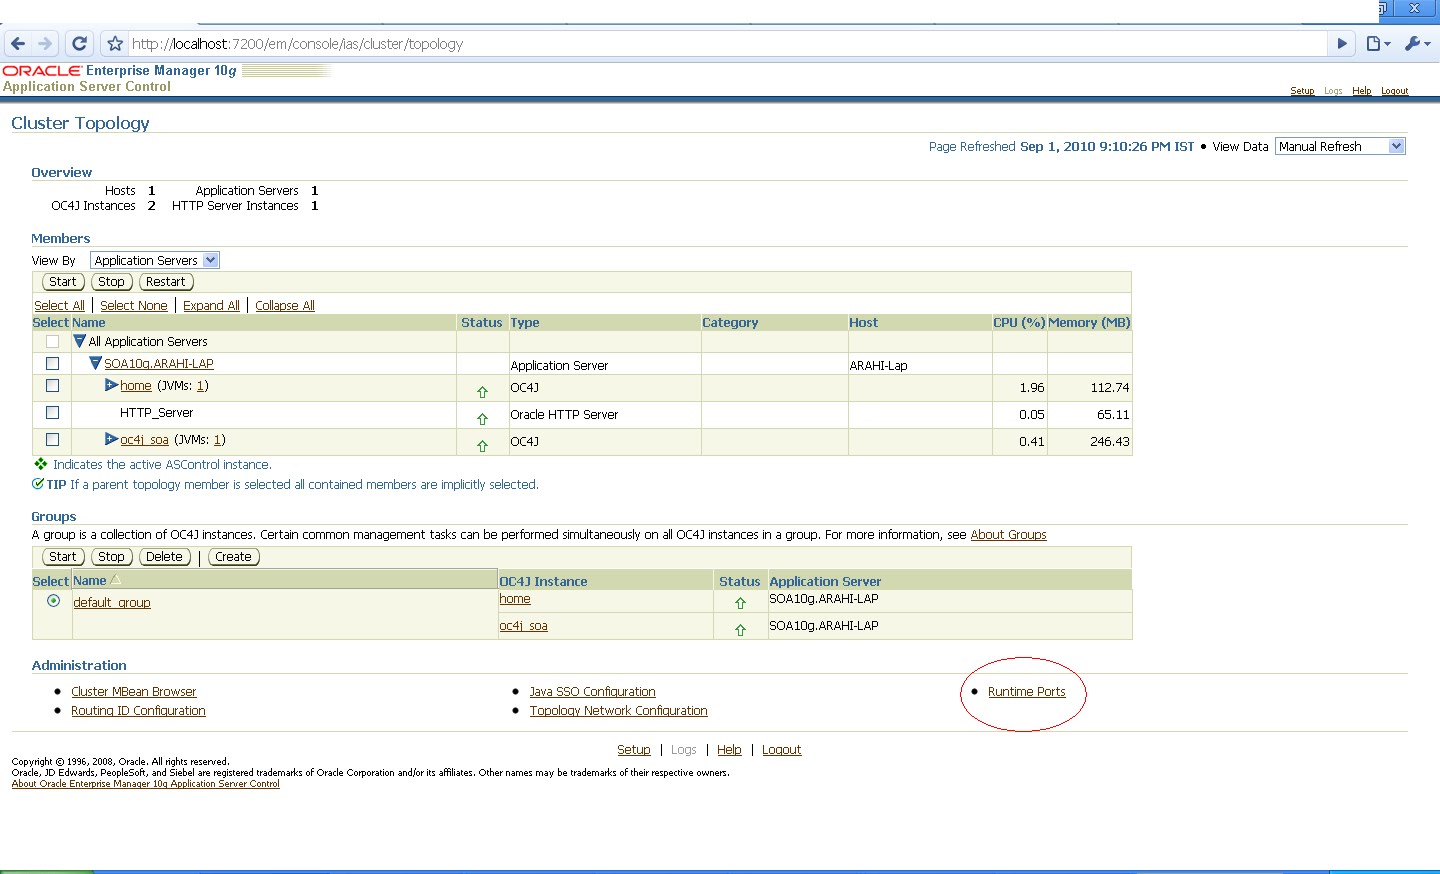Open Setup in the footer links

634,750
